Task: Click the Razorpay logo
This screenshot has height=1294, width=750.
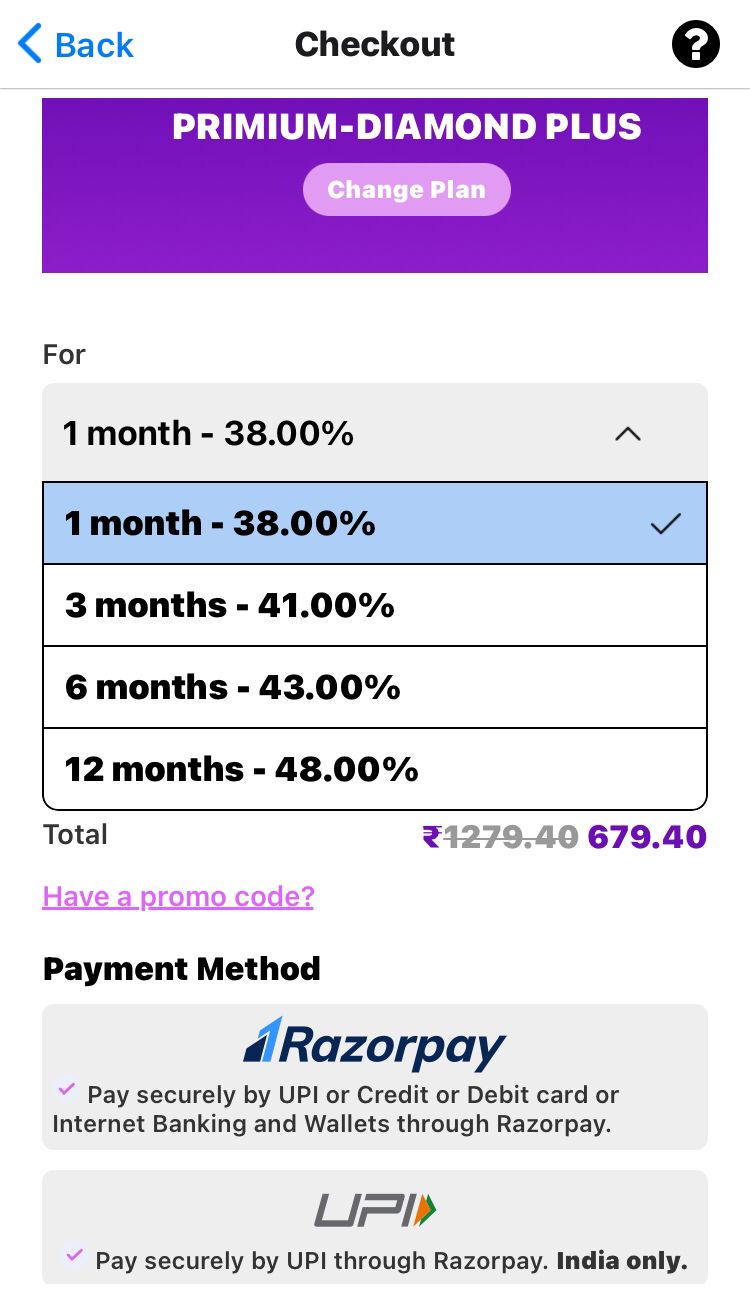Action: pyautogui.click(x=375, y=1044)
